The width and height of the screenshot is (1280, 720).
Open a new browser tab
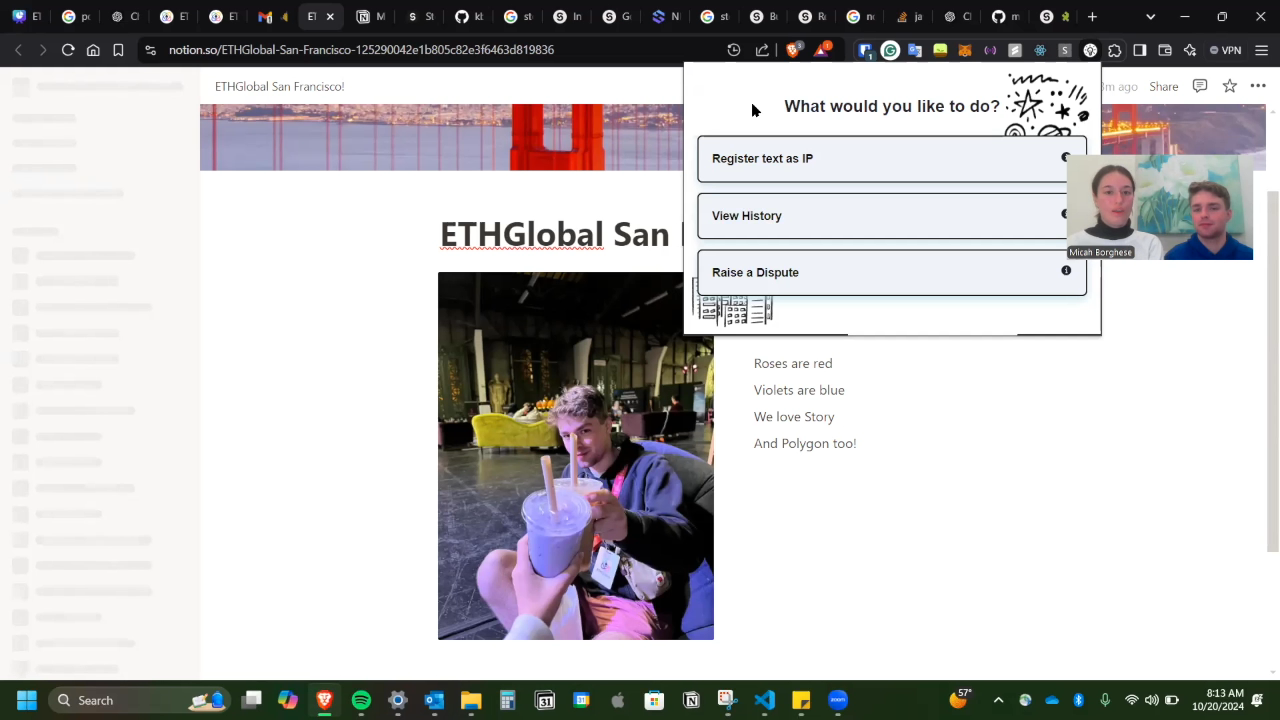pyautogui.click(x=1092, y=17)
